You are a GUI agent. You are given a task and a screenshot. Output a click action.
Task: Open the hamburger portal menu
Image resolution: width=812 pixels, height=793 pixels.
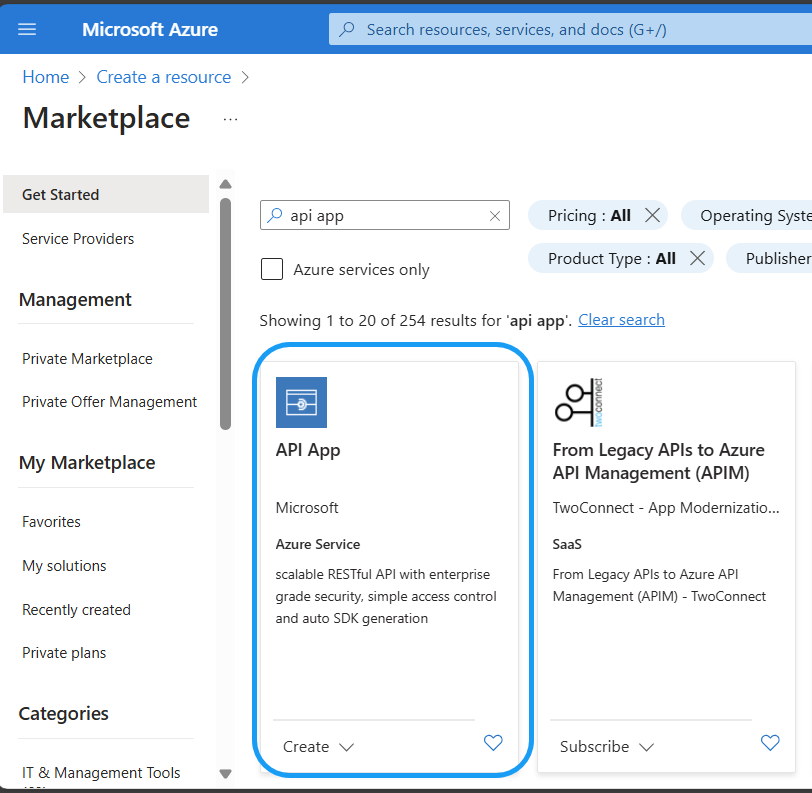pos(27,30)
